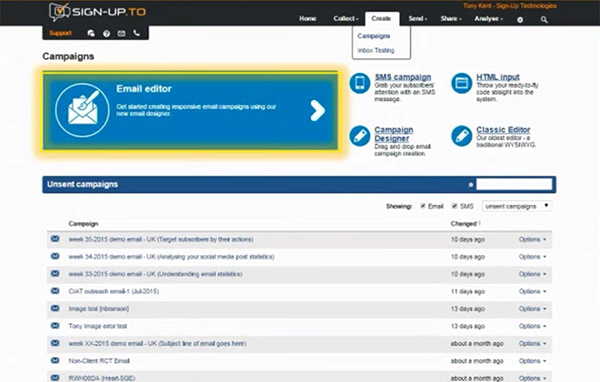The height and width of the screenshot is (382, 600).
Task: Open the Classic Editor link
Action: point(503,130)
